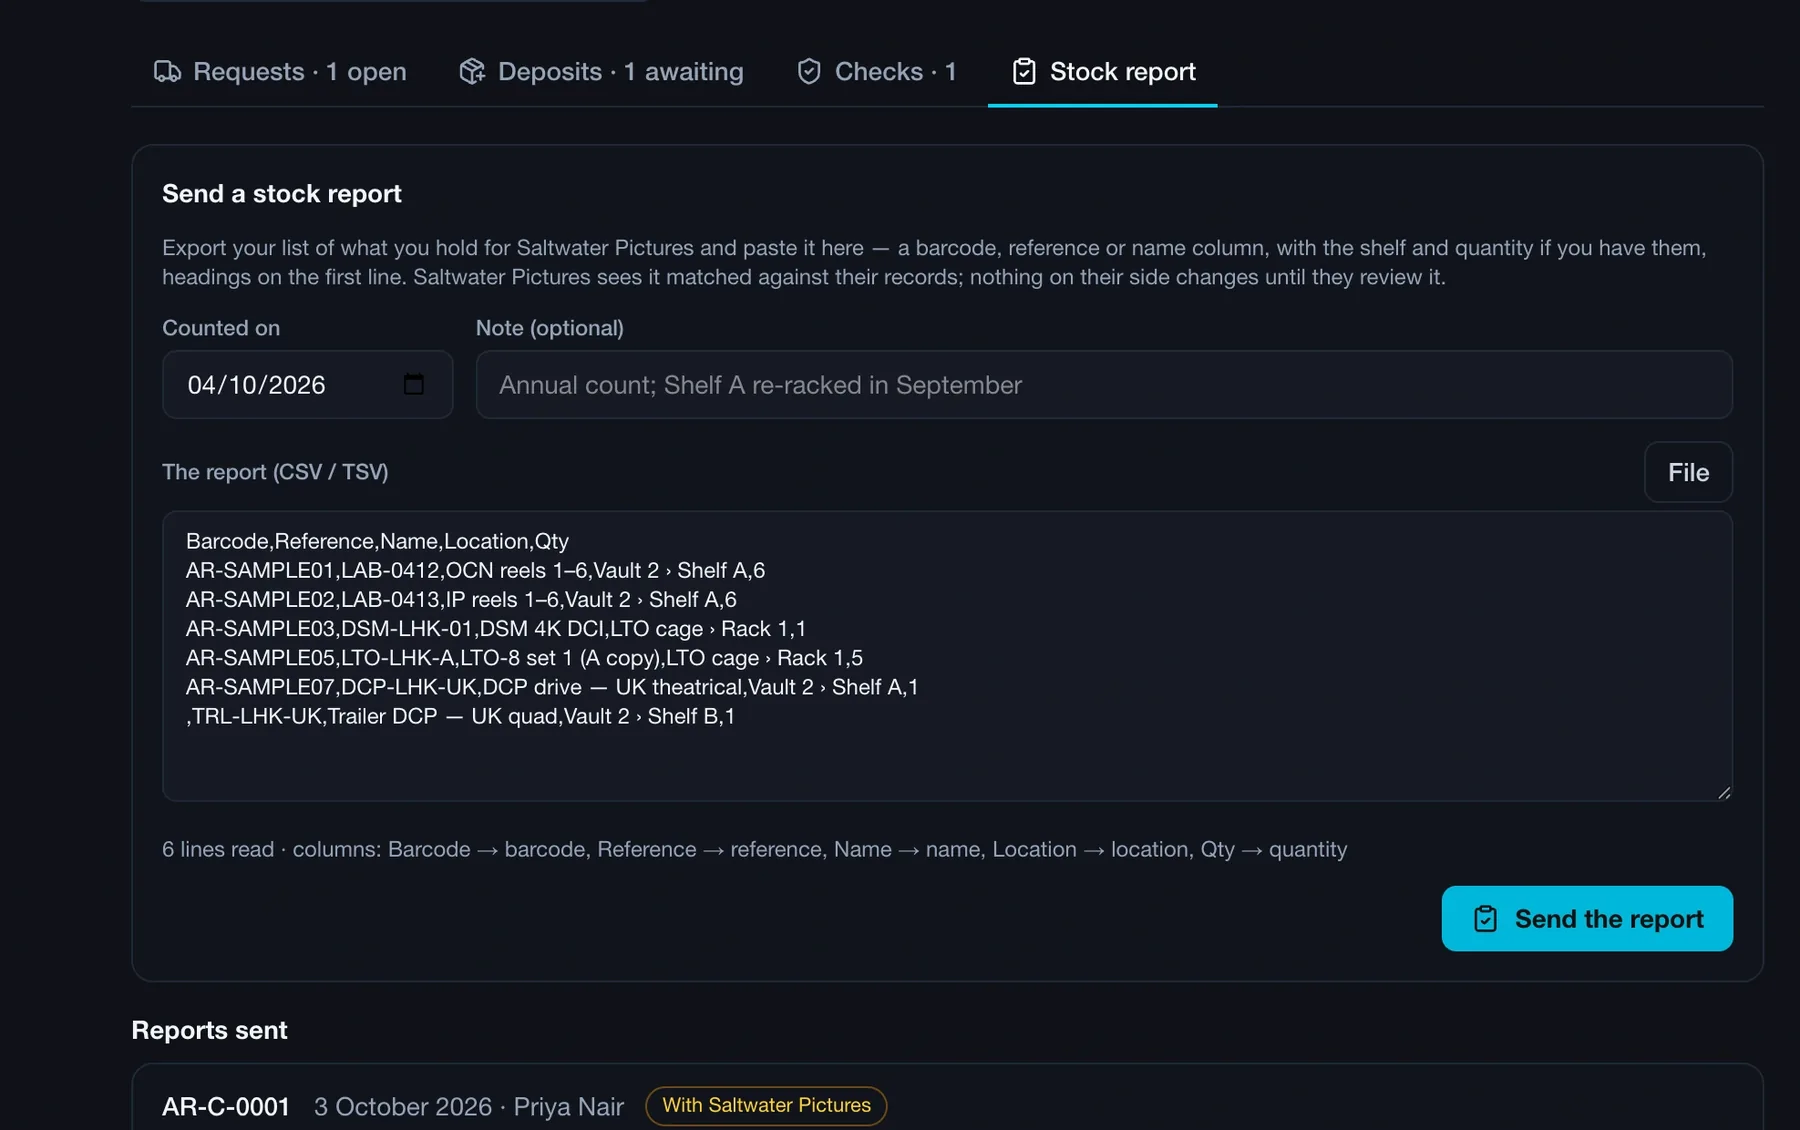This screenshot has height=1130, width=1800.
Task: Click the clipboard icon beside Stock report
Action: pyautogui.click(x=1024, y=72)
